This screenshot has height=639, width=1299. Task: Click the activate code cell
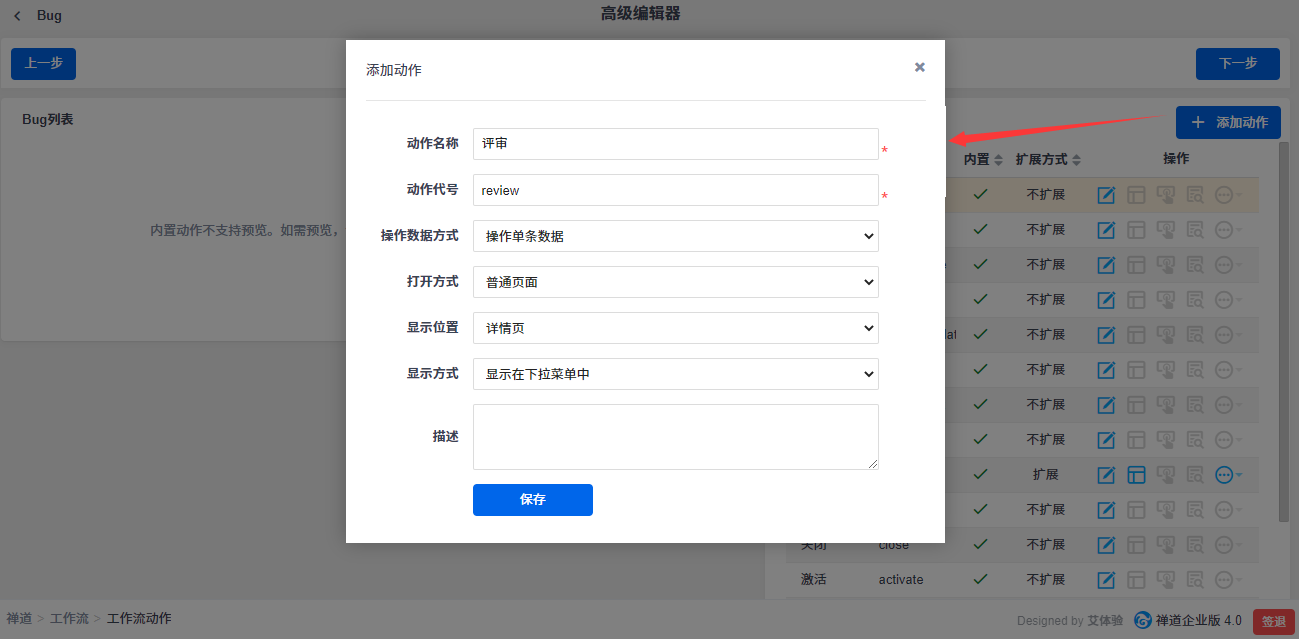tap(901, 580)
